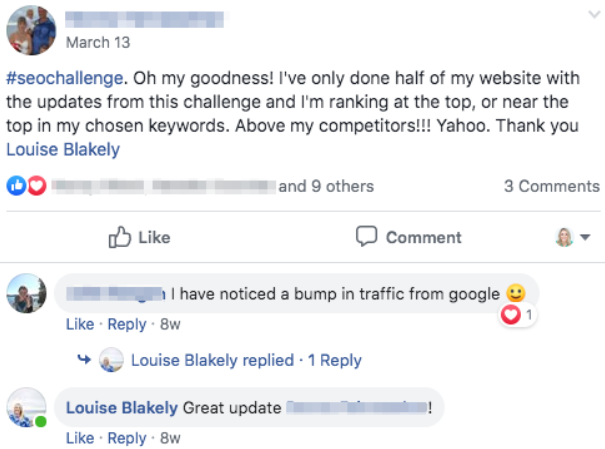Like the first comment about traffic

(x=80, y=324)
